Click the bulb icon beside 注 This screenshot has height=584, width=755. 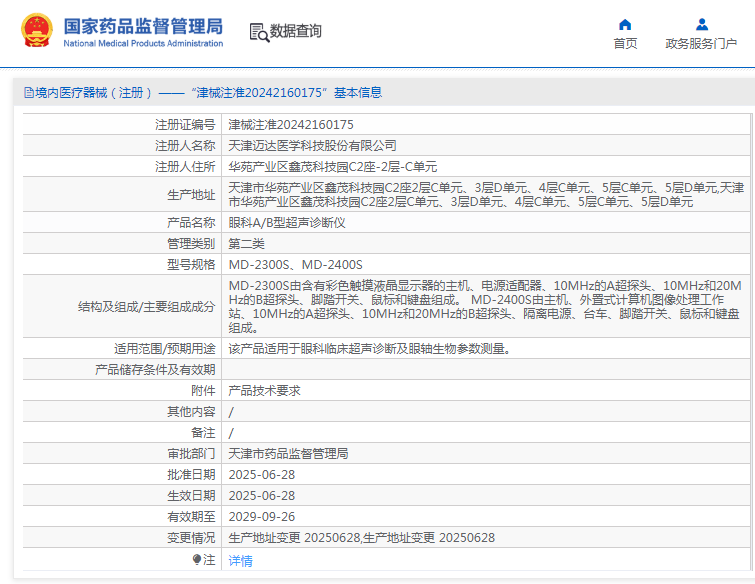(x=197, y=560)
